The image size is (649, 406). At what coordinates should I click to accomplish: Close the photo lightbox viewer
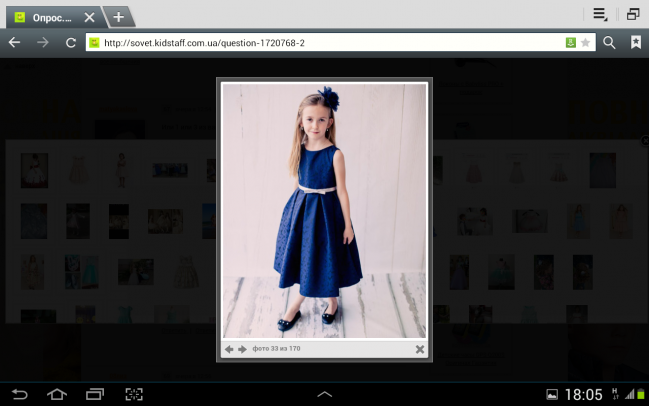pos(420,349)
